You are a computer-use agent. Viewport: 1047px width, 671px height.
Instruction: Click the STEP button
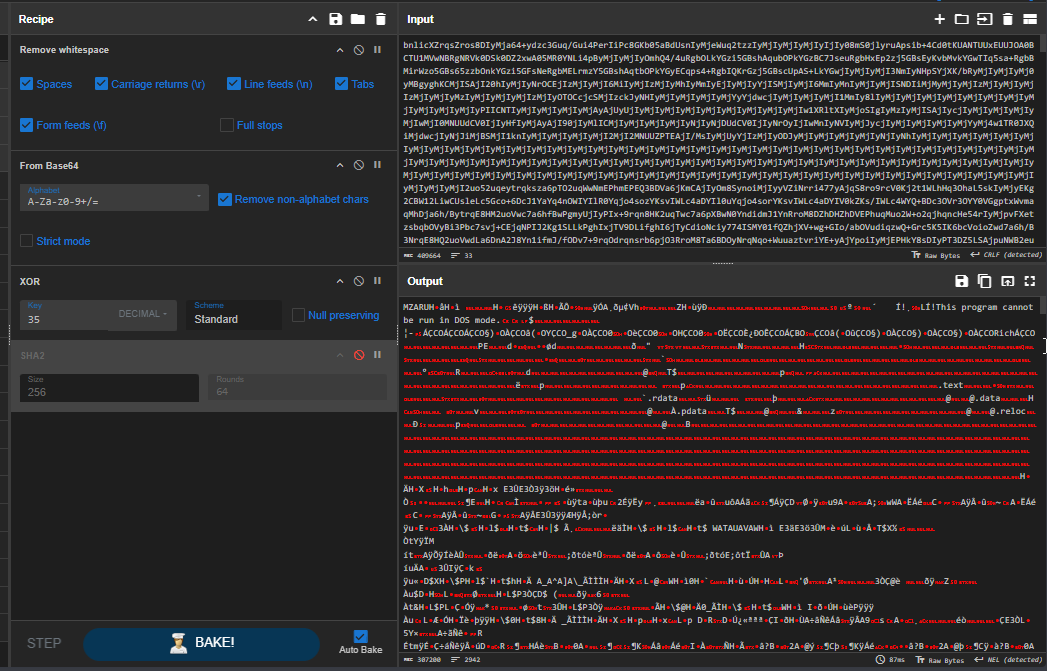tap(44, 643)
